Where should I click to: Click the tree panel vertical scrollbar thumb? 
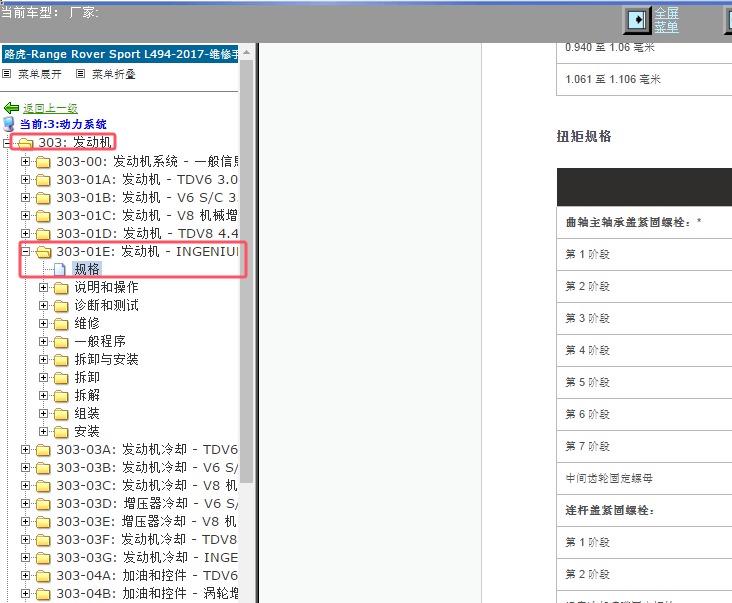[x=246, y=271]
